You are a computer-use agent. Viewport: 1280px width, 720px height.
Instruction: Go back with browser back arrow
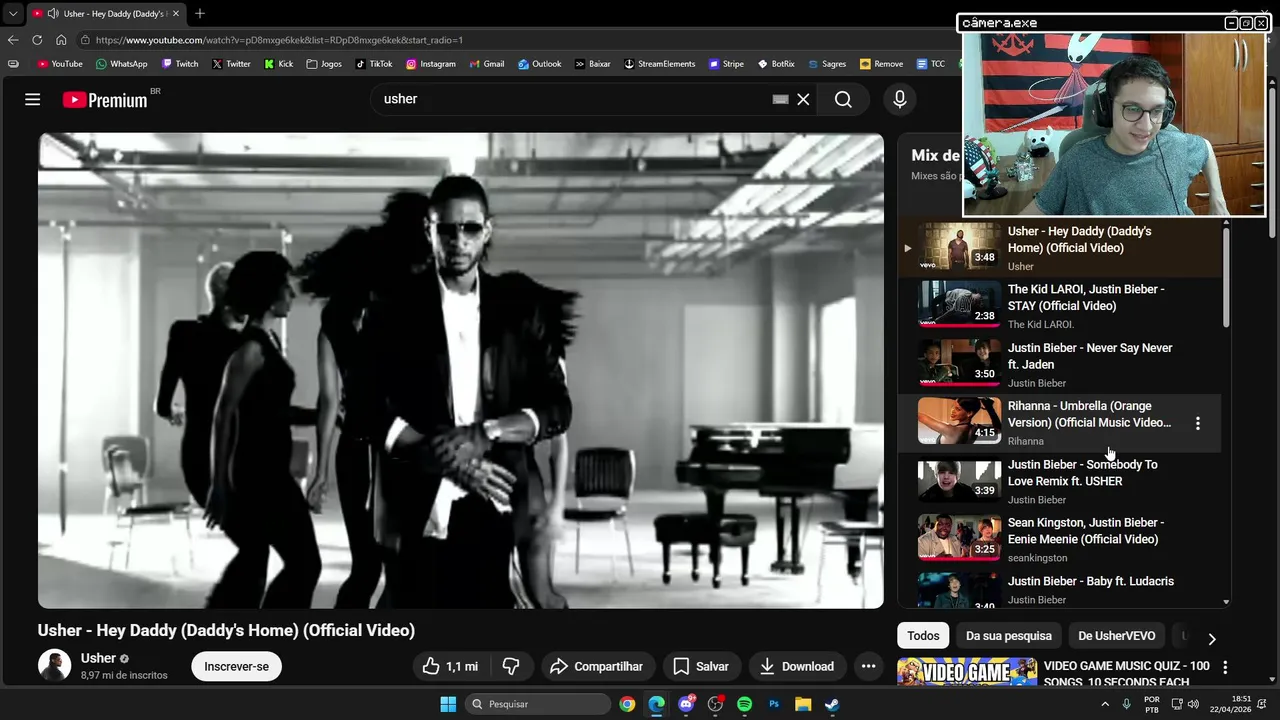pos(13,40)
